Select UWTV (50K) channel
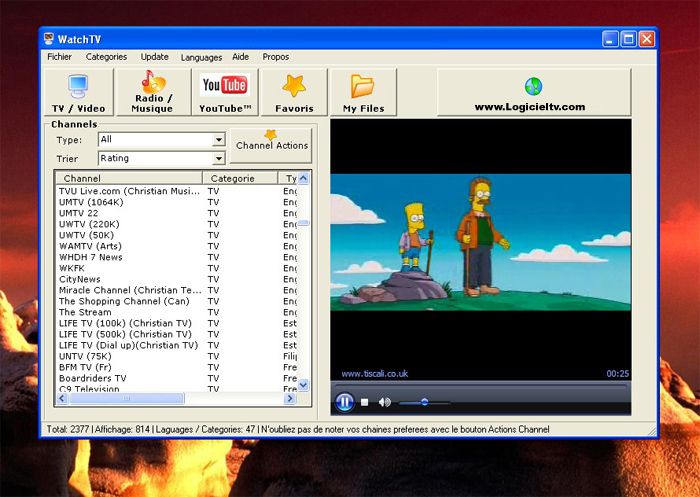700x497 pixels. click(x=177, y=235)
